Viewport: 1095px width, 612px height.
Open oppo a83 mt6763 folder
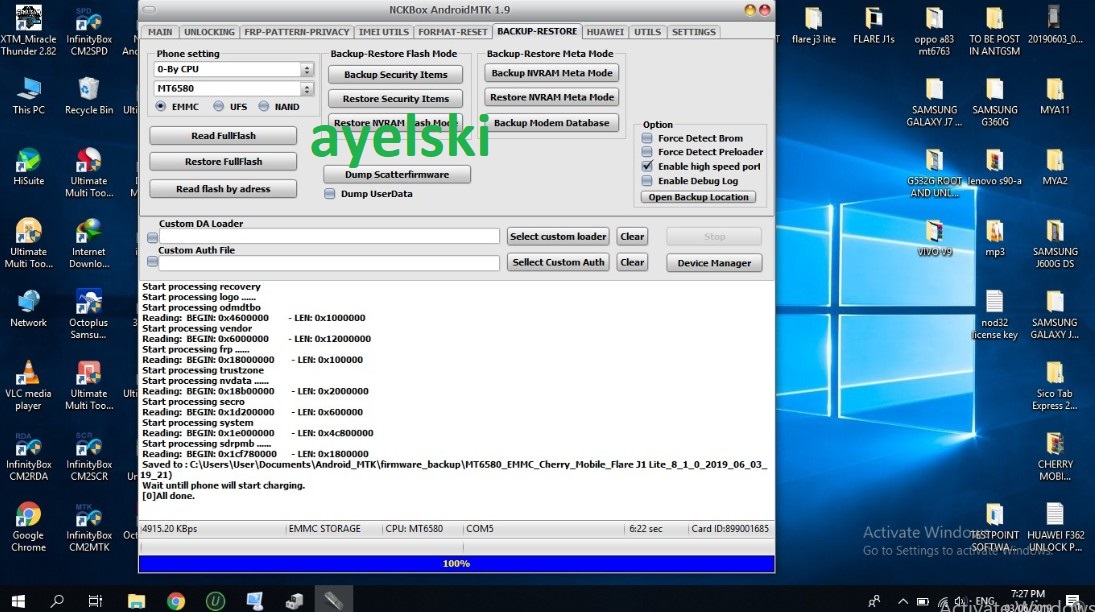[x=934, y=32]
